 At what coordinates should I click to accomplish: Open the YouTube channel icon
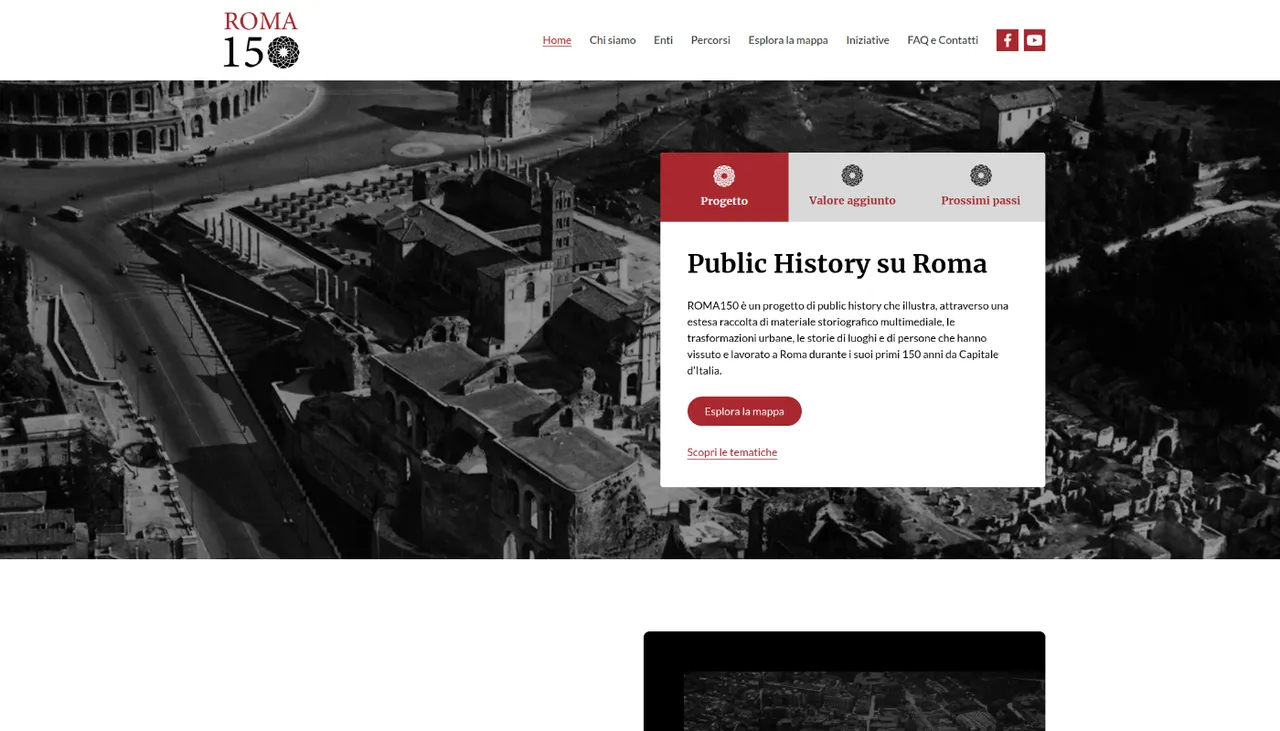pyautogui.click(x=1034, y=40)
